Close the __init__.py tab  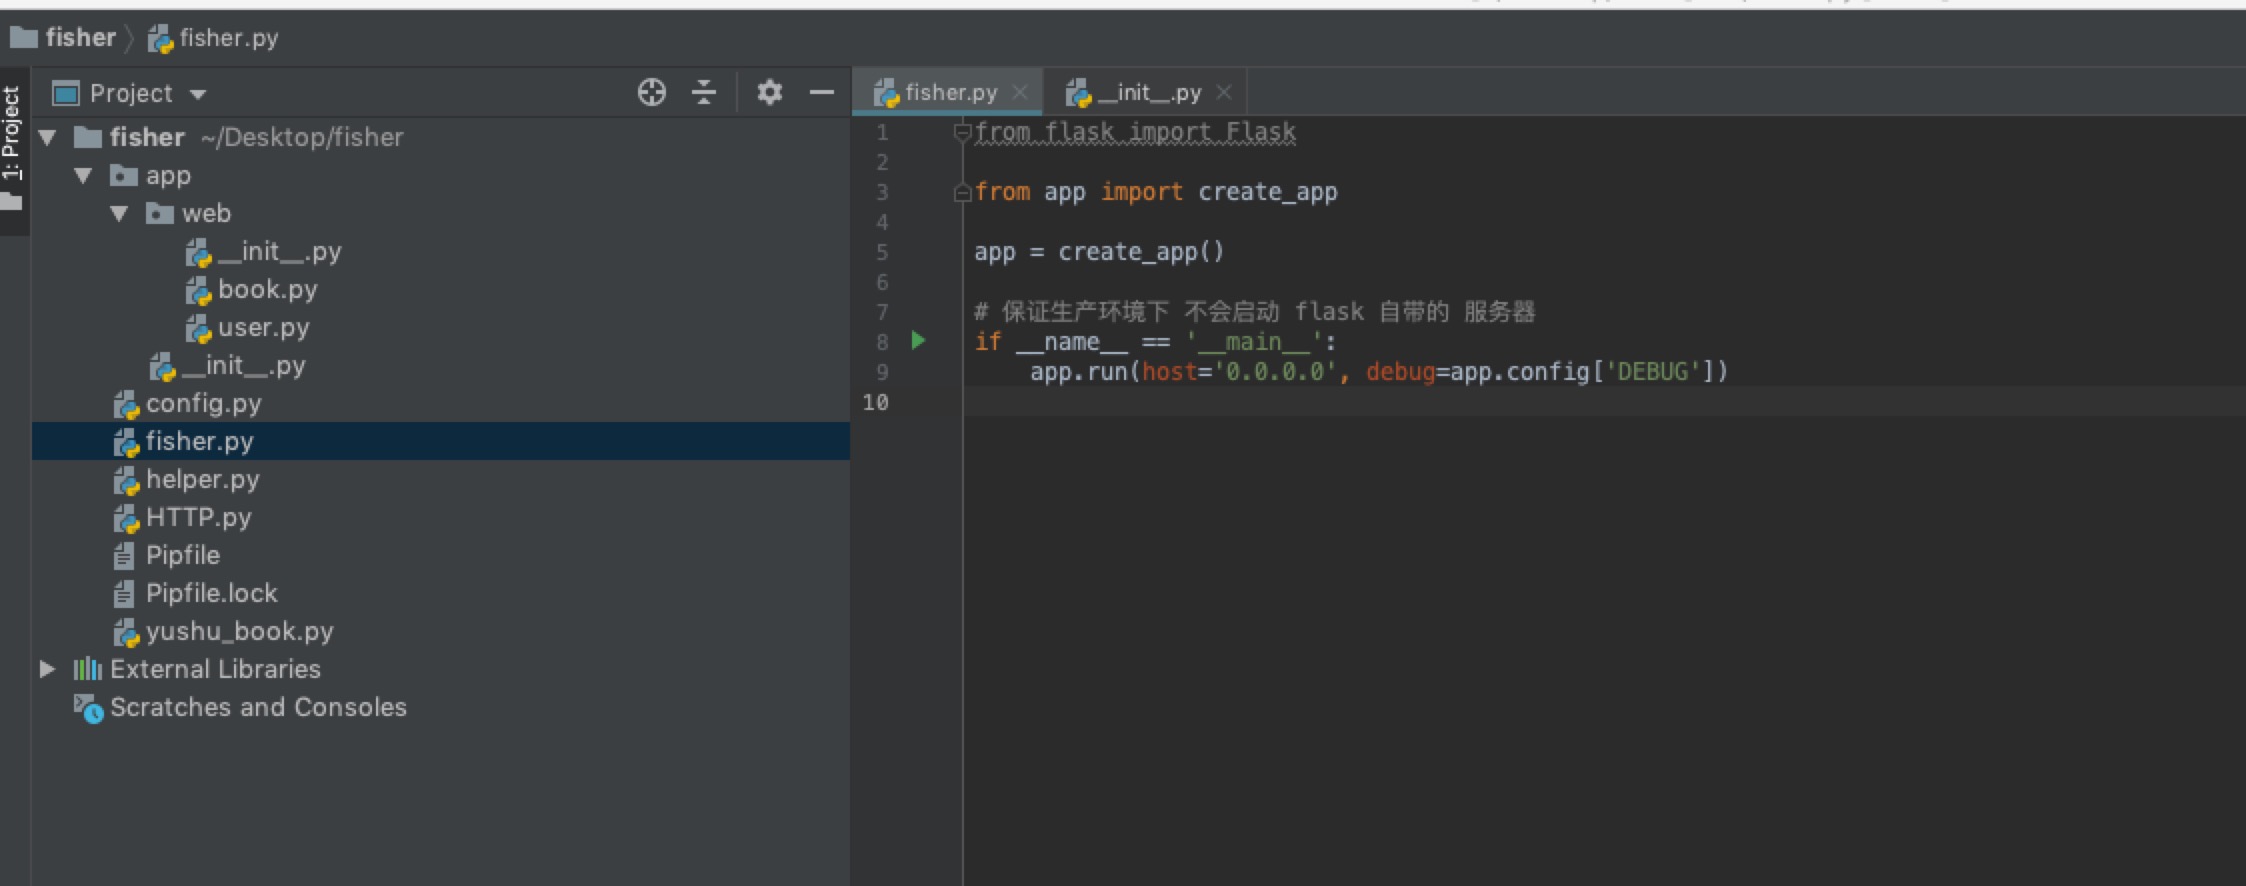pyautogui.click(x=1224, y=92)
